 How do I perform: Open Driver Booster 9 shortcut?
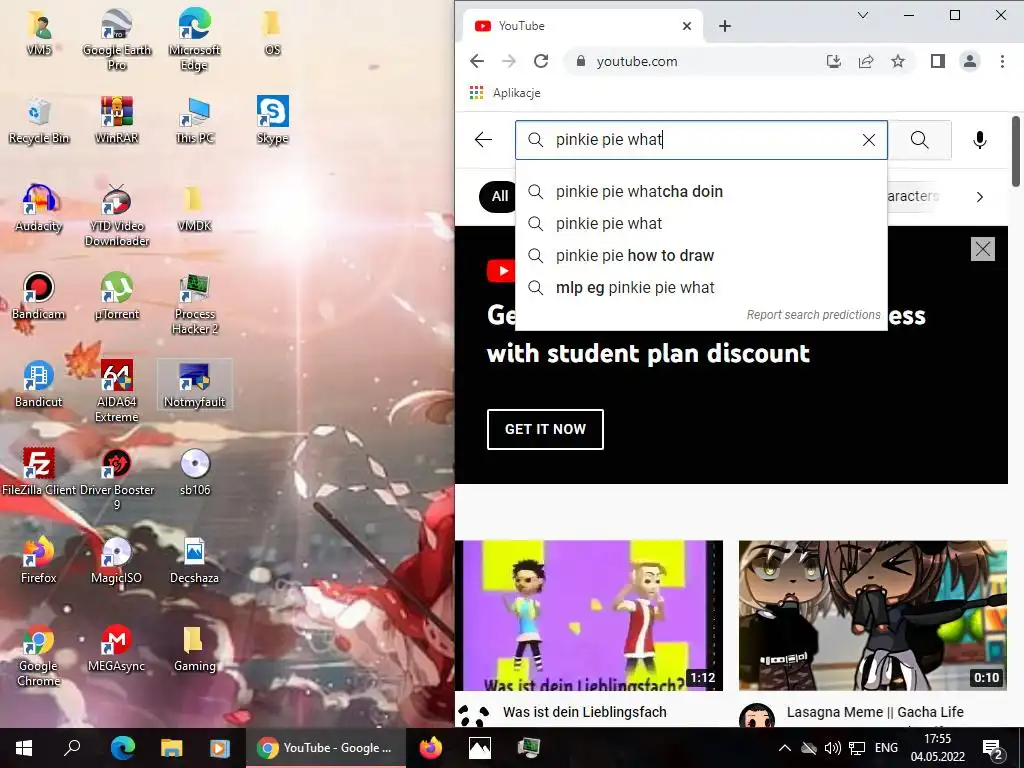pos(116,480)
